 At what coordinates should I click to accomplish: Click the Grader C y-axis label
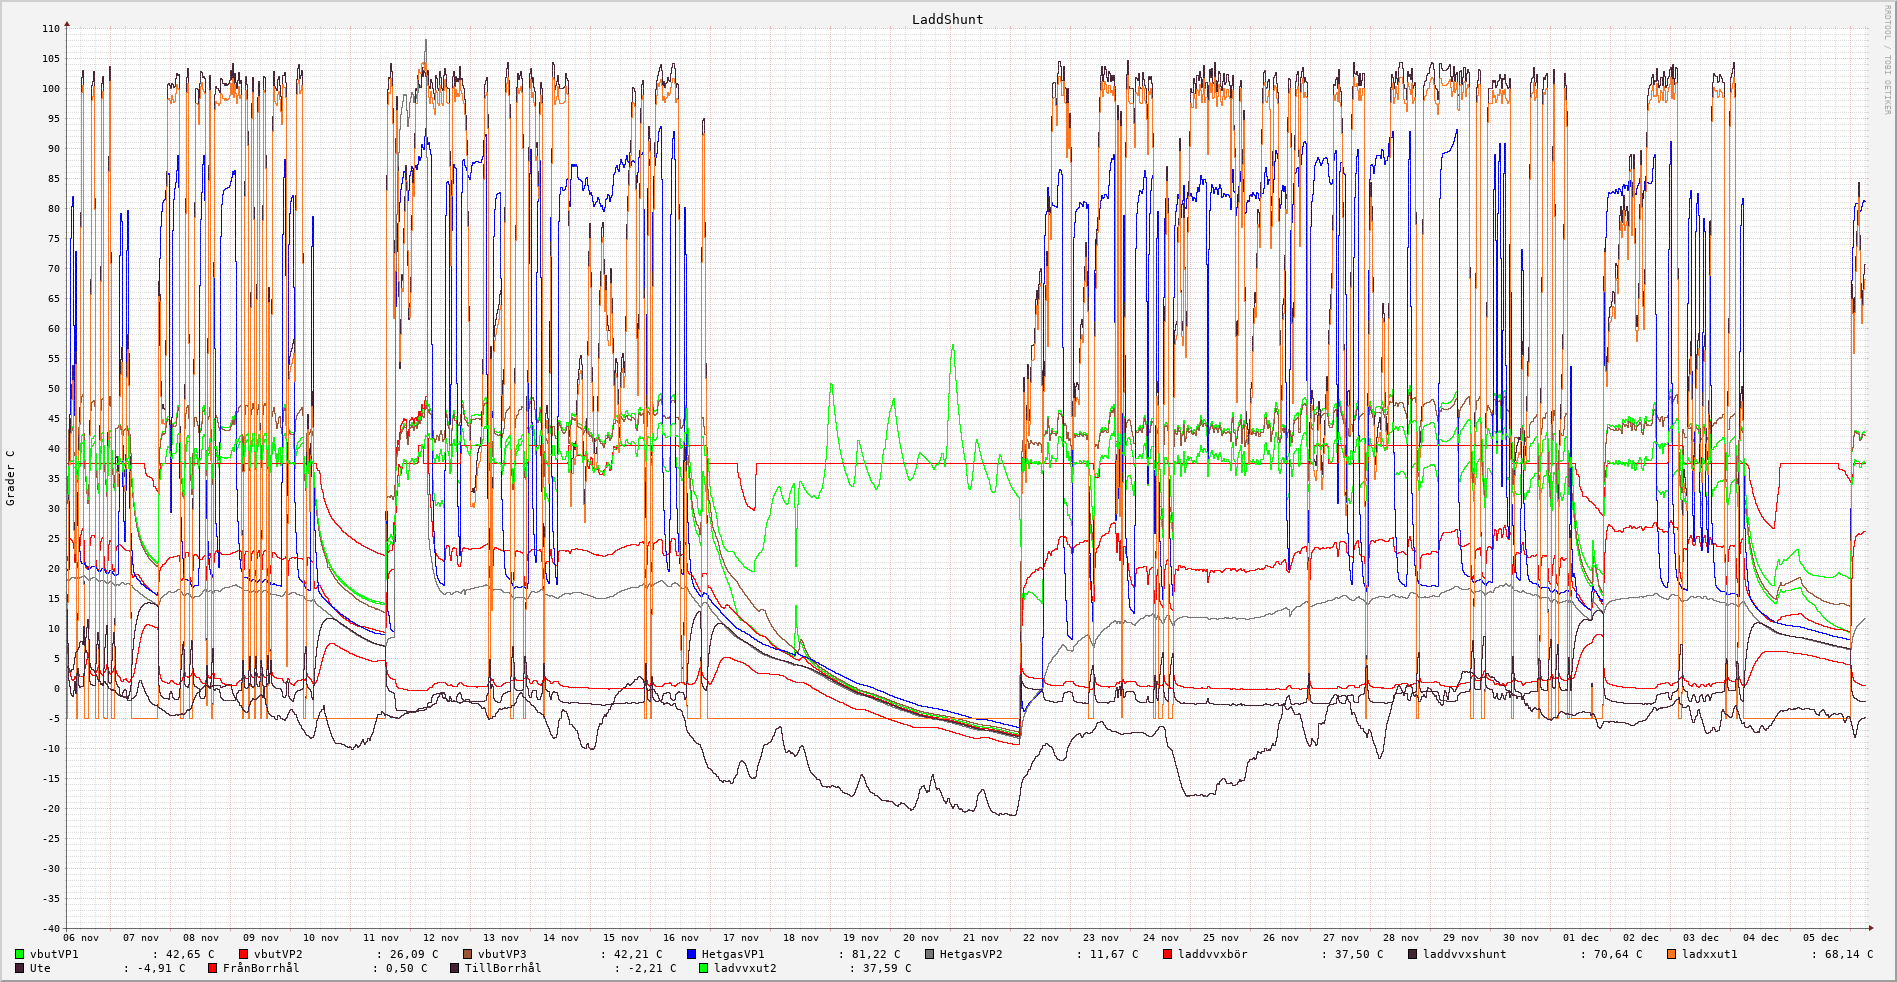(11, 478)
